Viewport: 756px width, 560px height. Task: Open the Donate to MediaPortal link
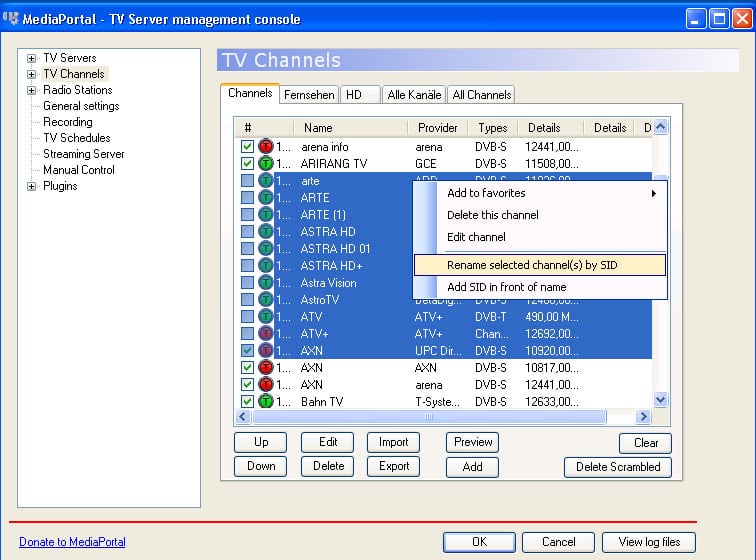pyautogui.click(x=72, y=542)
